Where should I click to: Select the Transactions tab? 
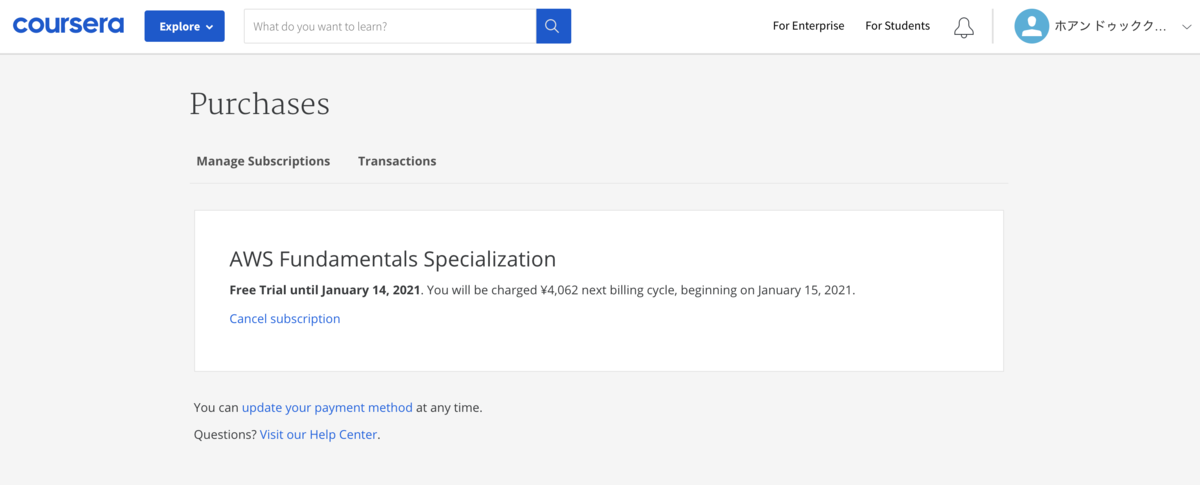click(x=397, y=161)
